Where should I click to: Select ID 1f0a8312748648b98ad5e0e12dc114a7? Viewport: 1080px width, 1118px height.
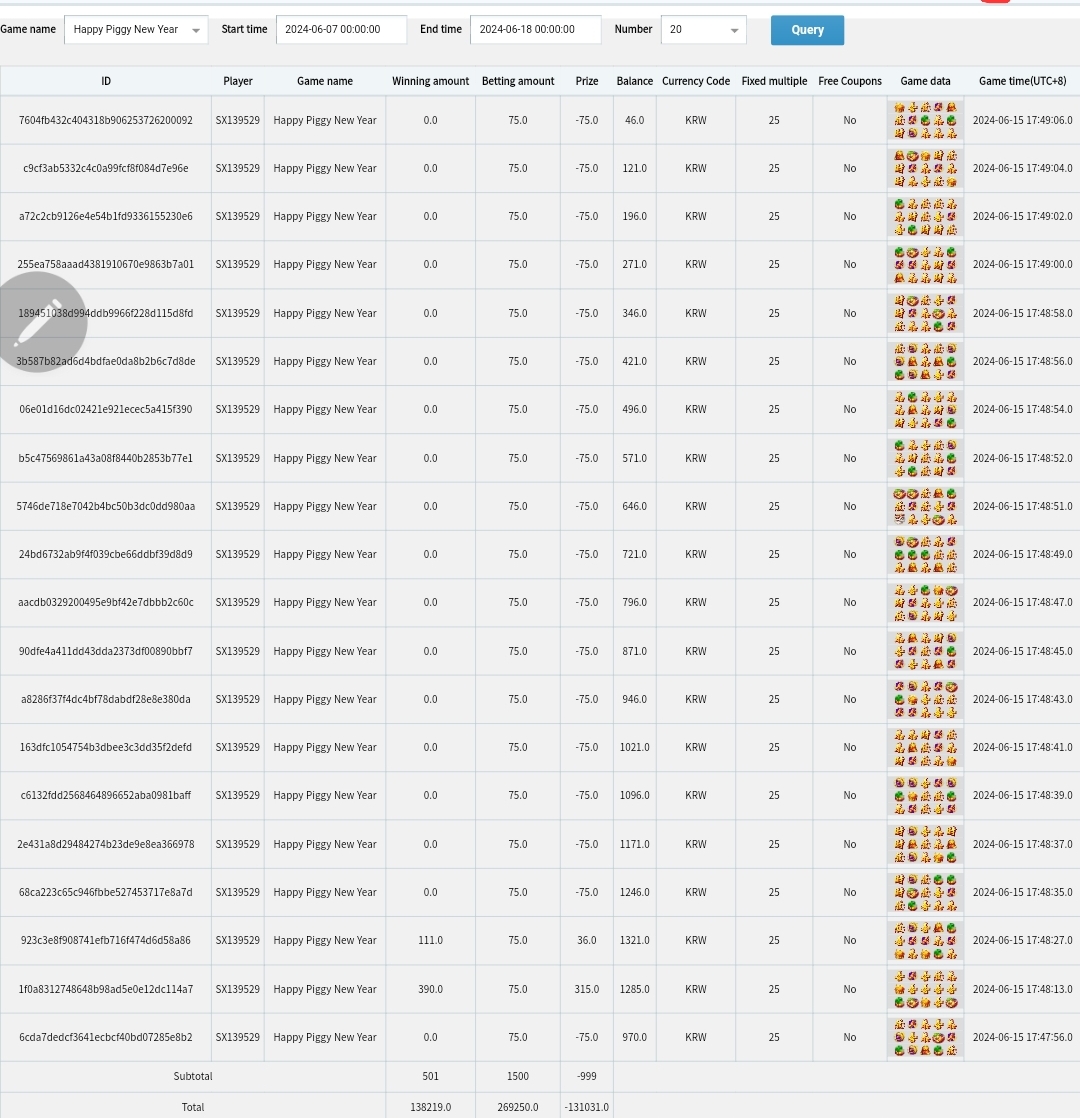(106, 990)
